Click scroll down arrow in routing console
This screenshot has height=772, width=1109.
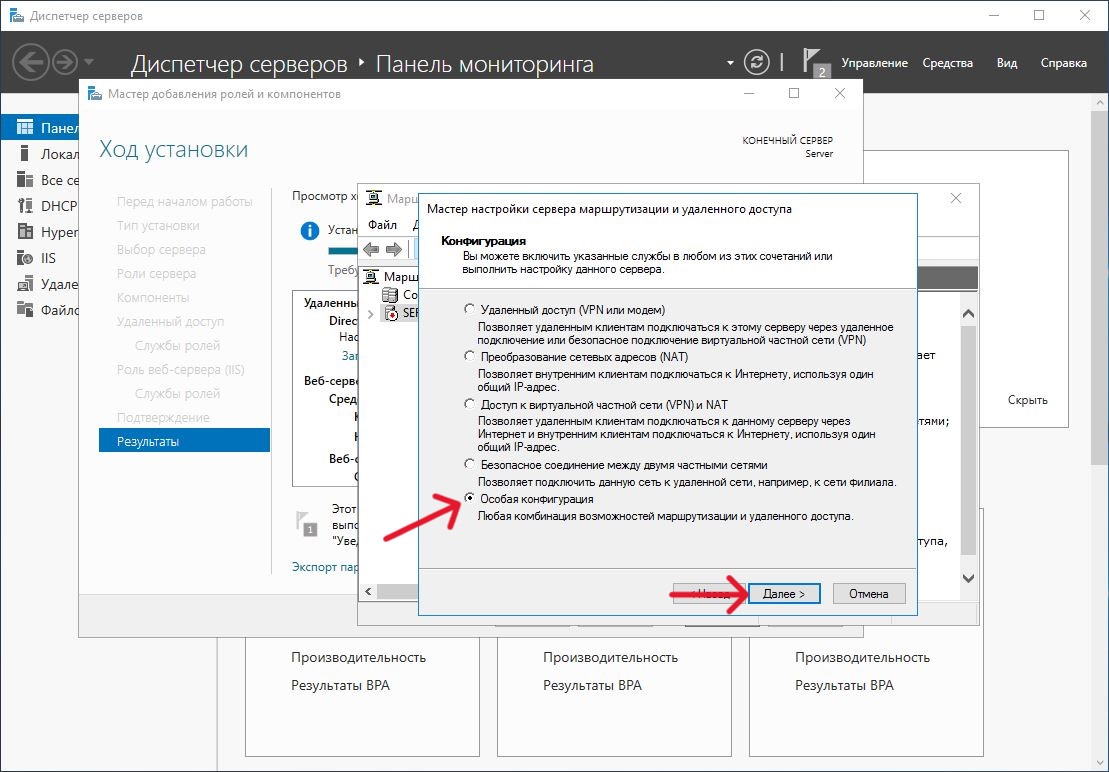coord(968,578)
